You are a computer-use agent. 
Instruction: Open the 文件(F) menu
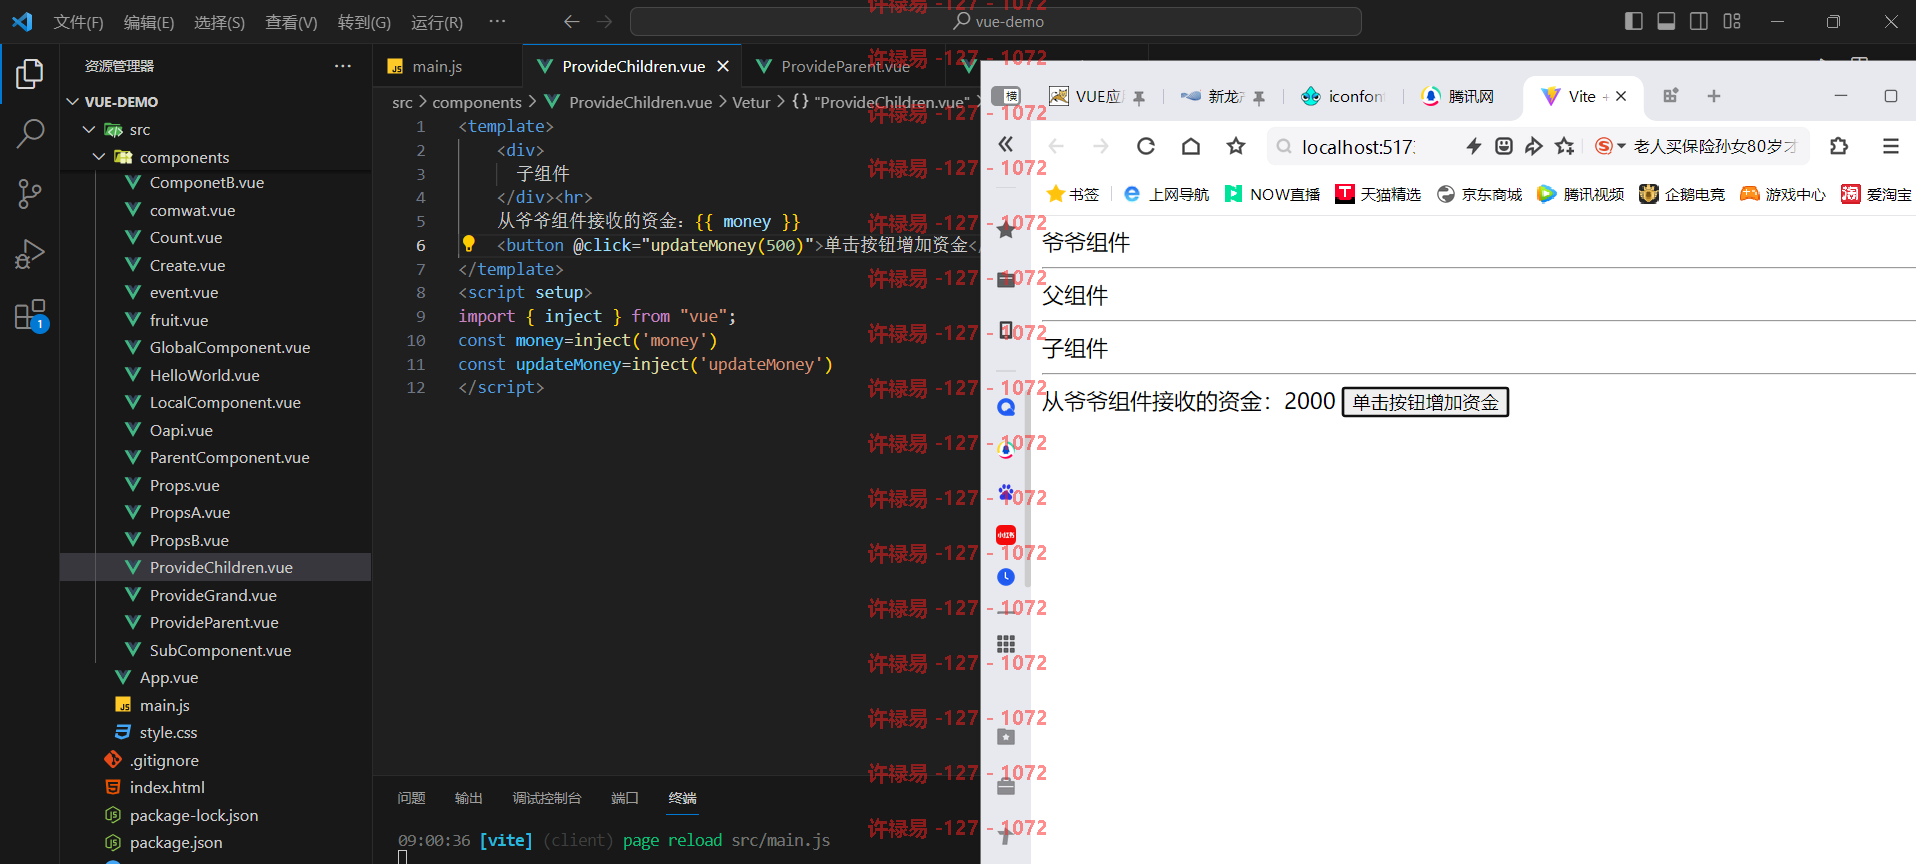(78, 22)
